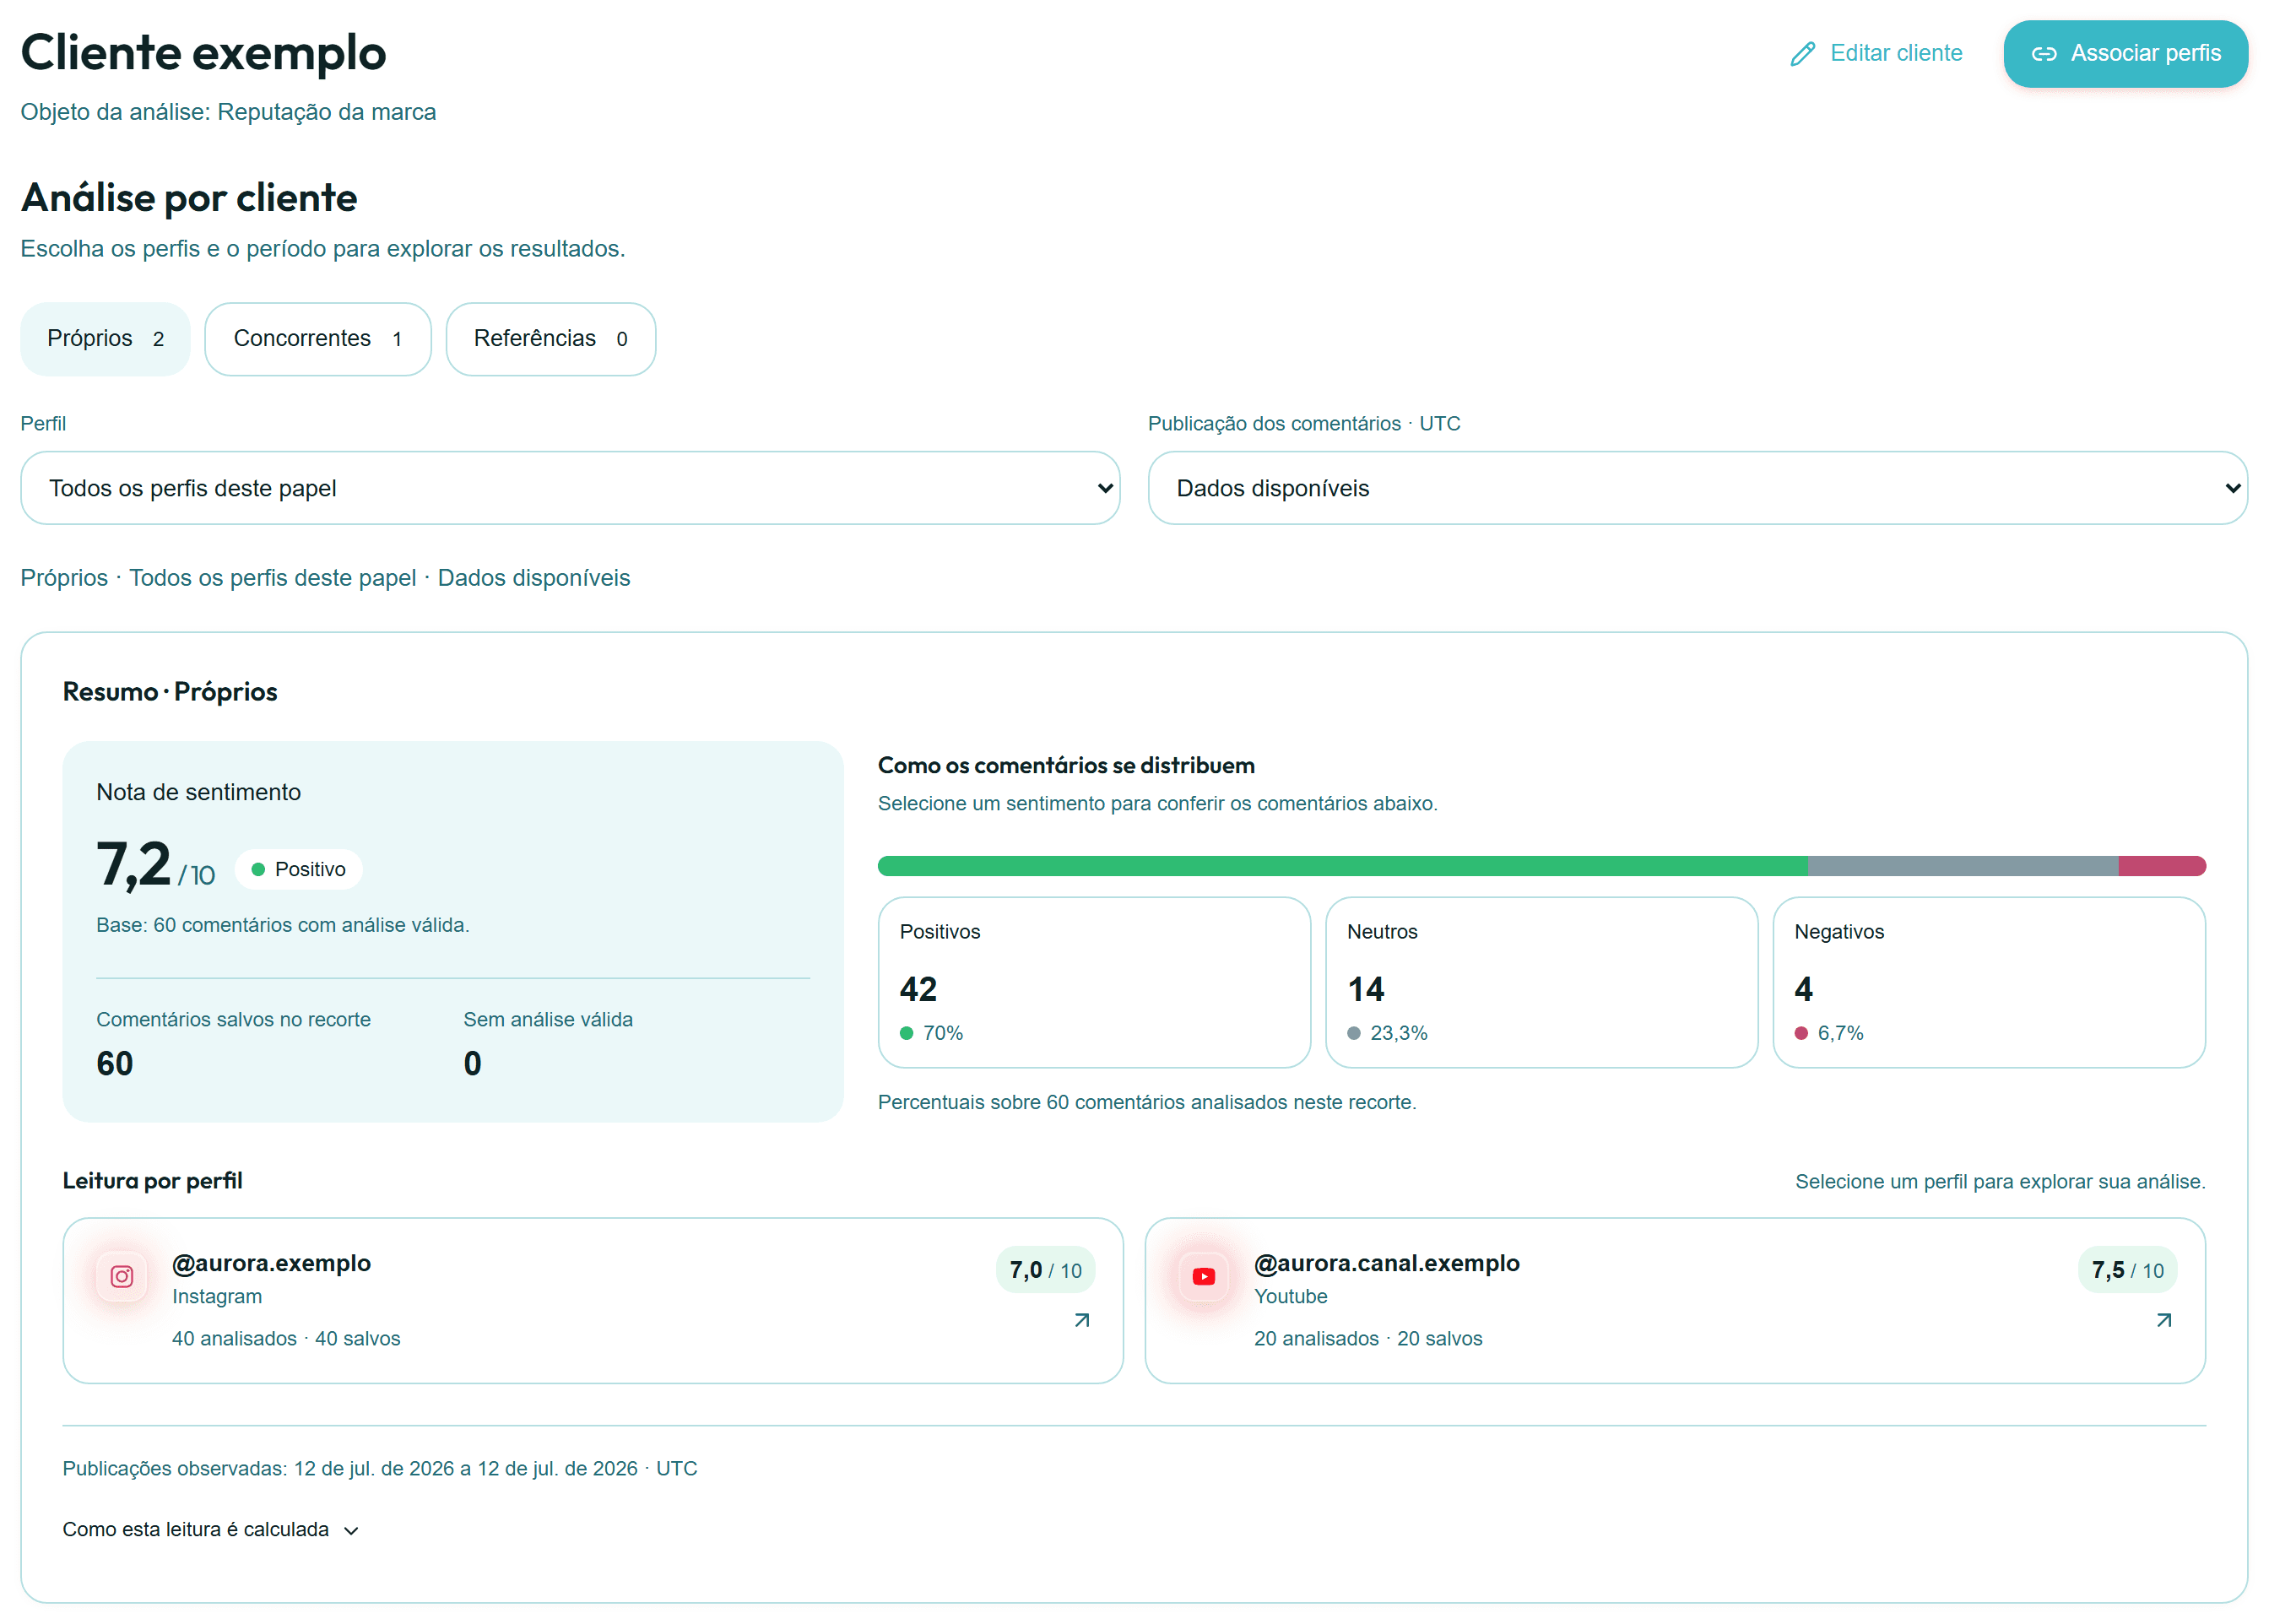The image size is (2269, 1624).
Task: Click the '23,3%' percentage under Neutros
Action: pos(1399,1033)
